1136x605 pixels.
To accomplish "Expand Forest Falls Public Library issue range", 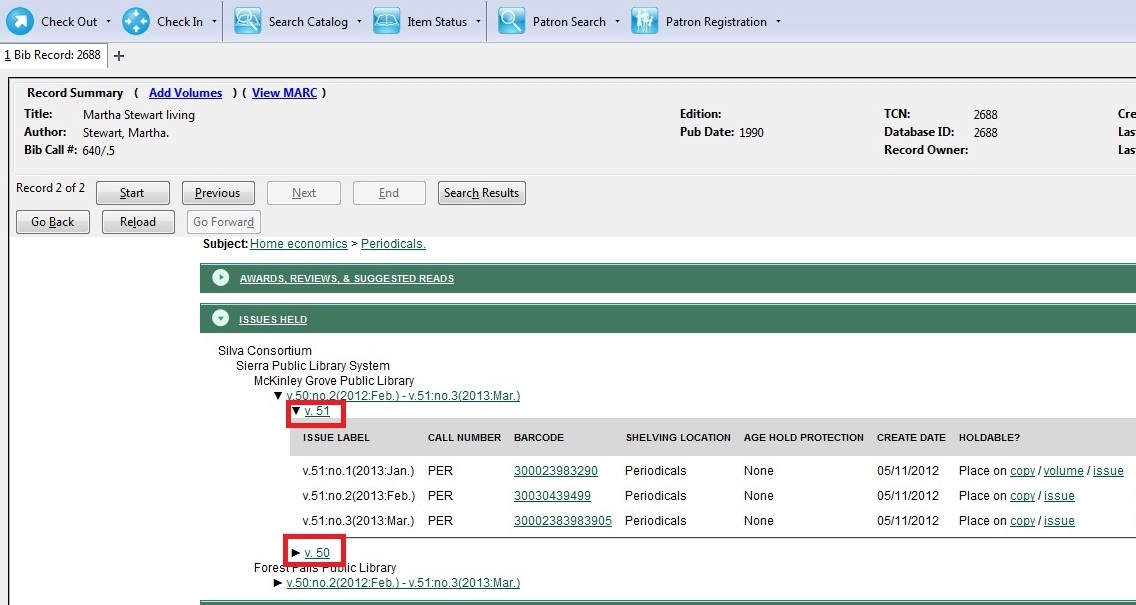I will click(278, 582).
